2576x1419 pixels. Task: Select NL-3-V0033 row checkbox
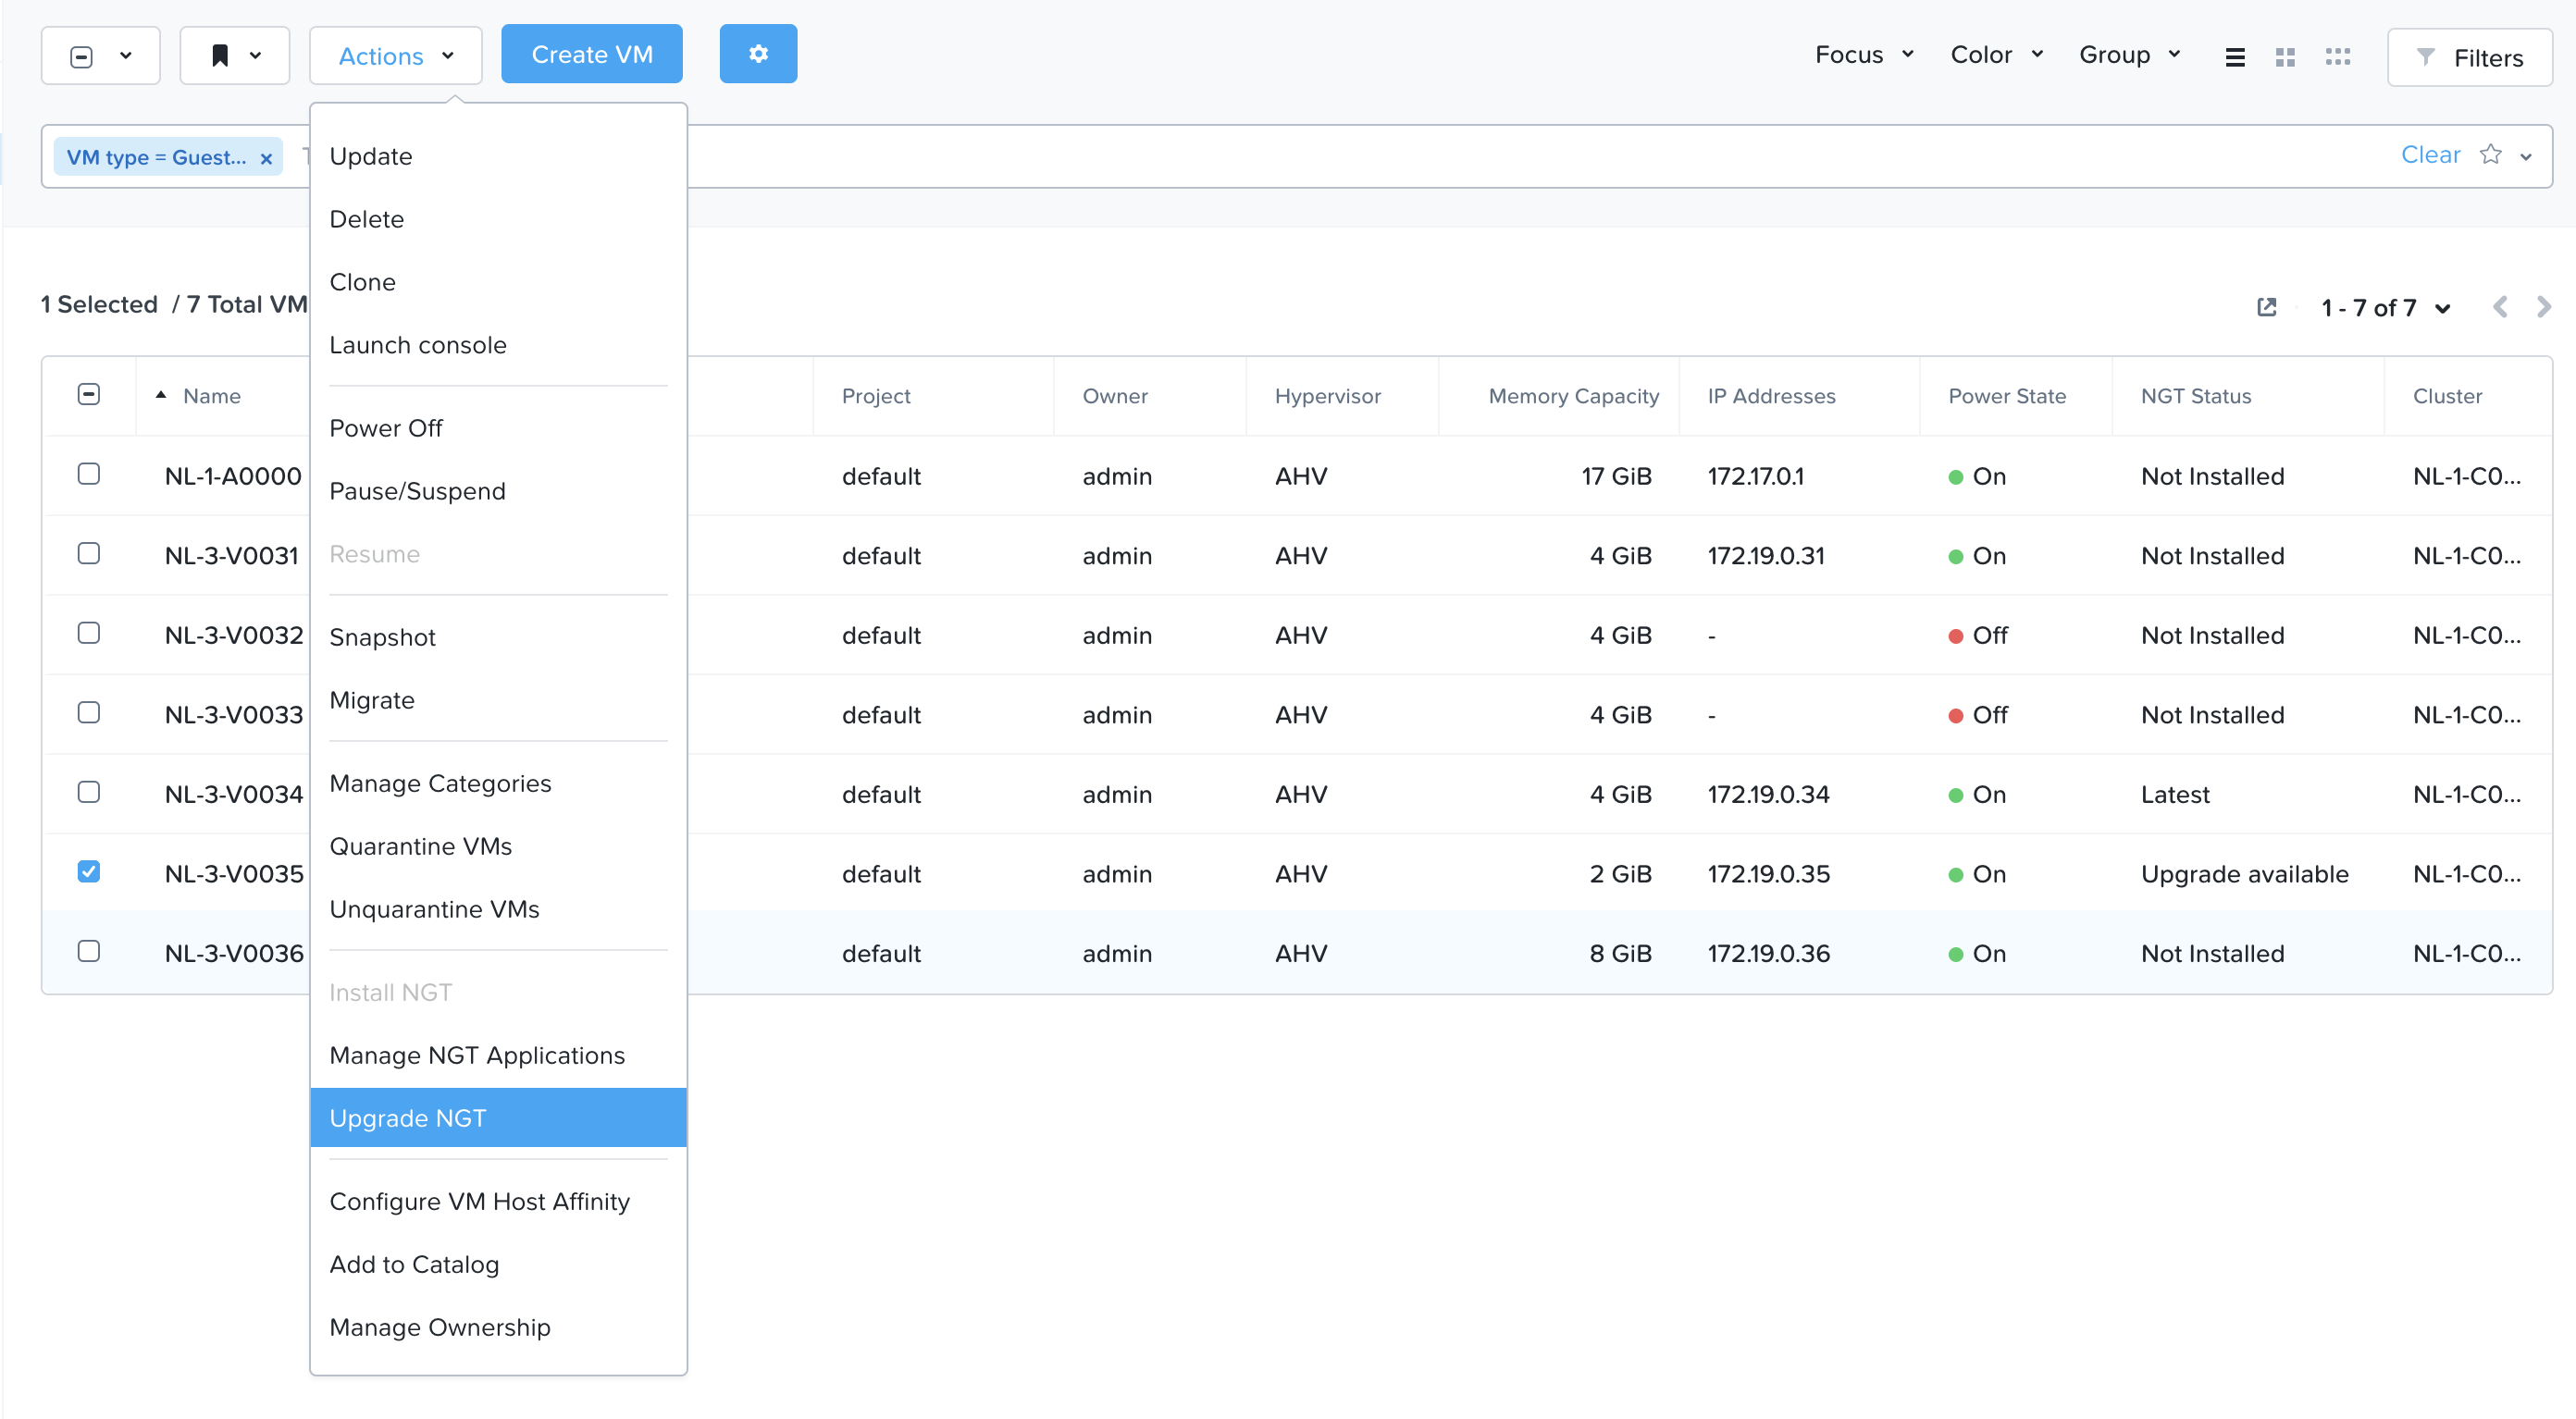[x=89, y=713]
